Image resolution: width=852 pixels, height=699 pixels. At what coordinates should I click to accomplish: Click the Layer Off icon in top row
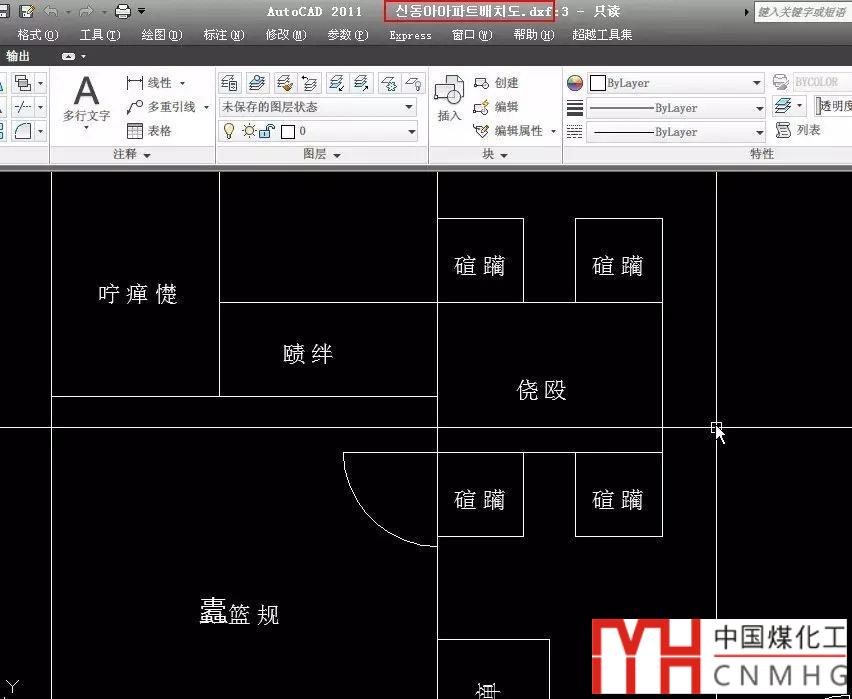(415, 83)
